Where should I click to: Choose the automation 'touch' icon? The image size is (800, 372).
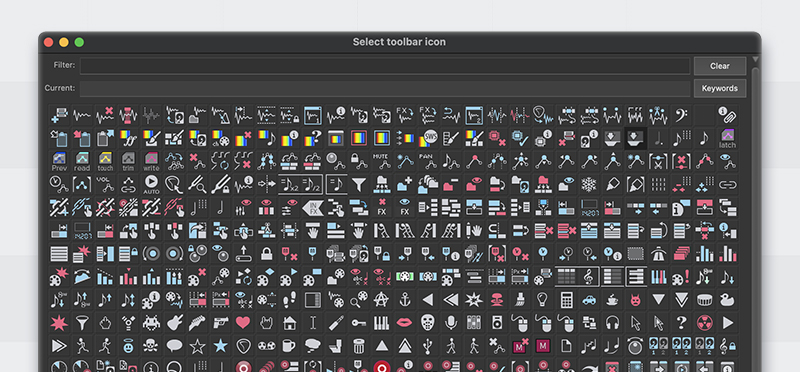click(x=105, y=161)
